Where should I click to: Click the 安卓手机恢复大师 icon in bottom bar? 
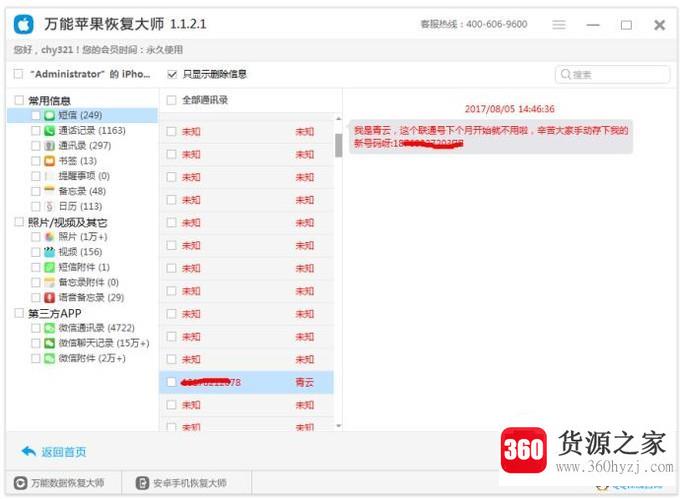tap(142, 483)
